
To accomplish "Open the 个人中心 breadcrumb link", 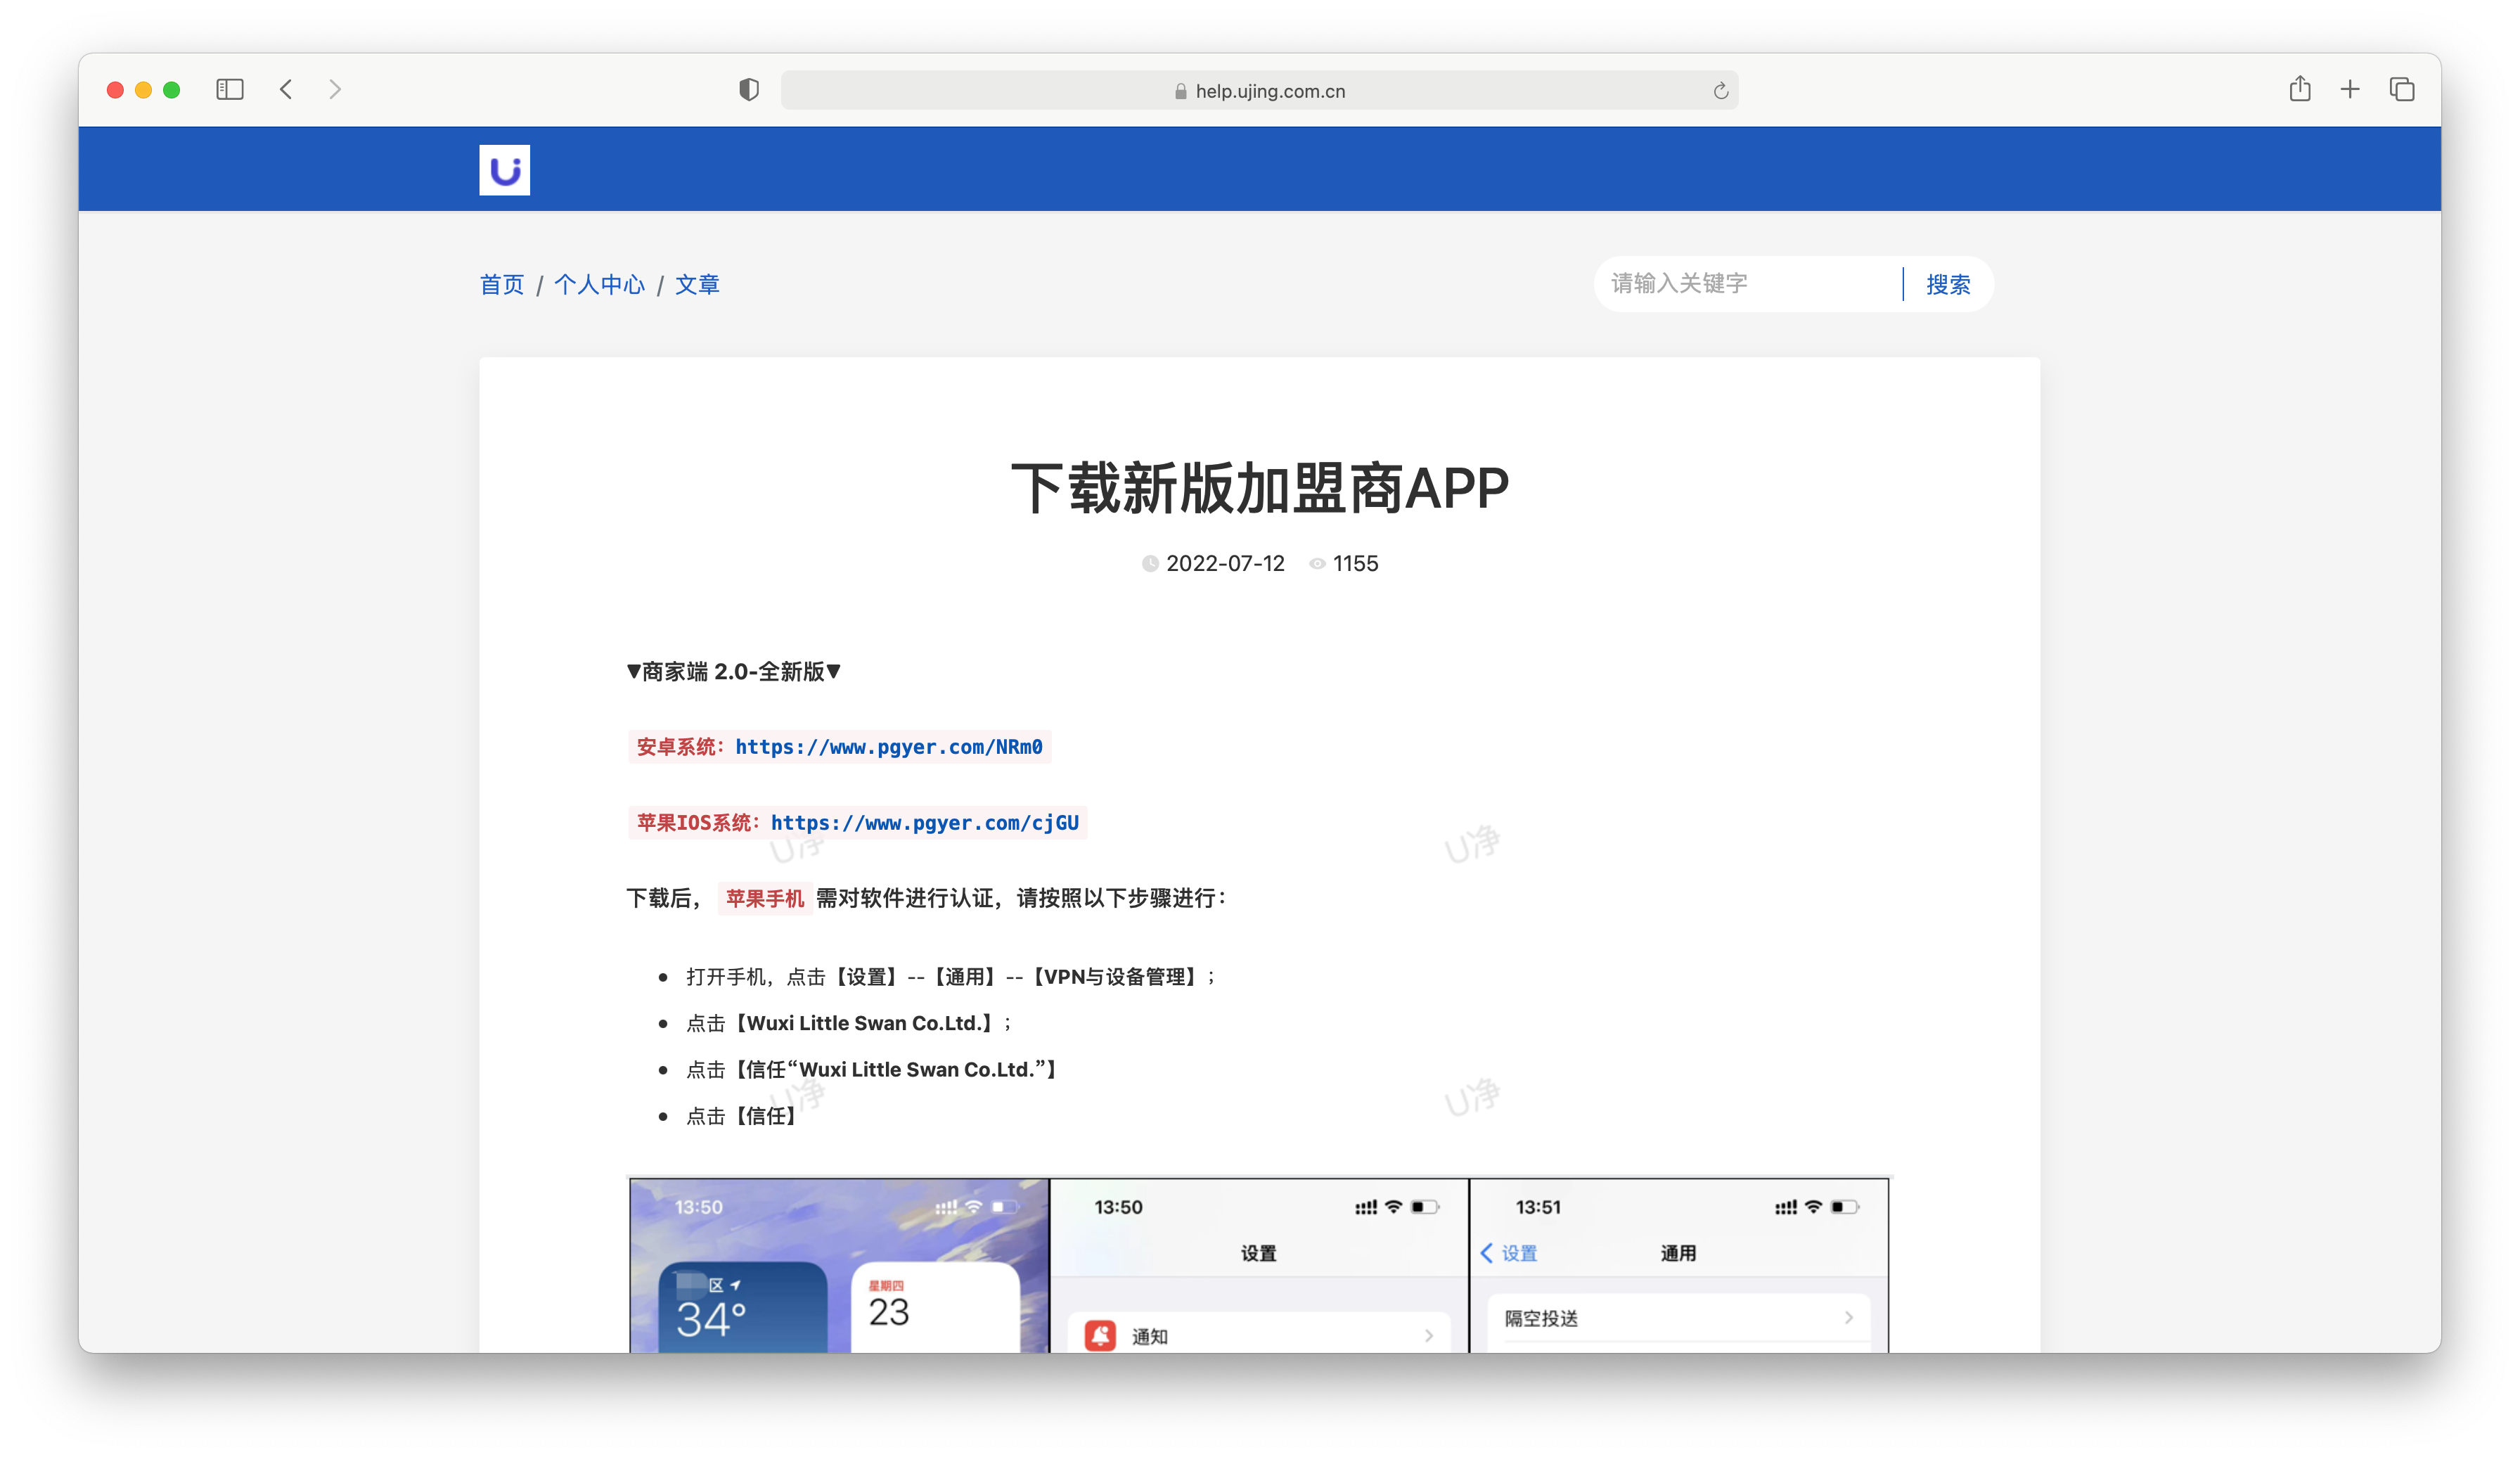I will click(599, 285).
